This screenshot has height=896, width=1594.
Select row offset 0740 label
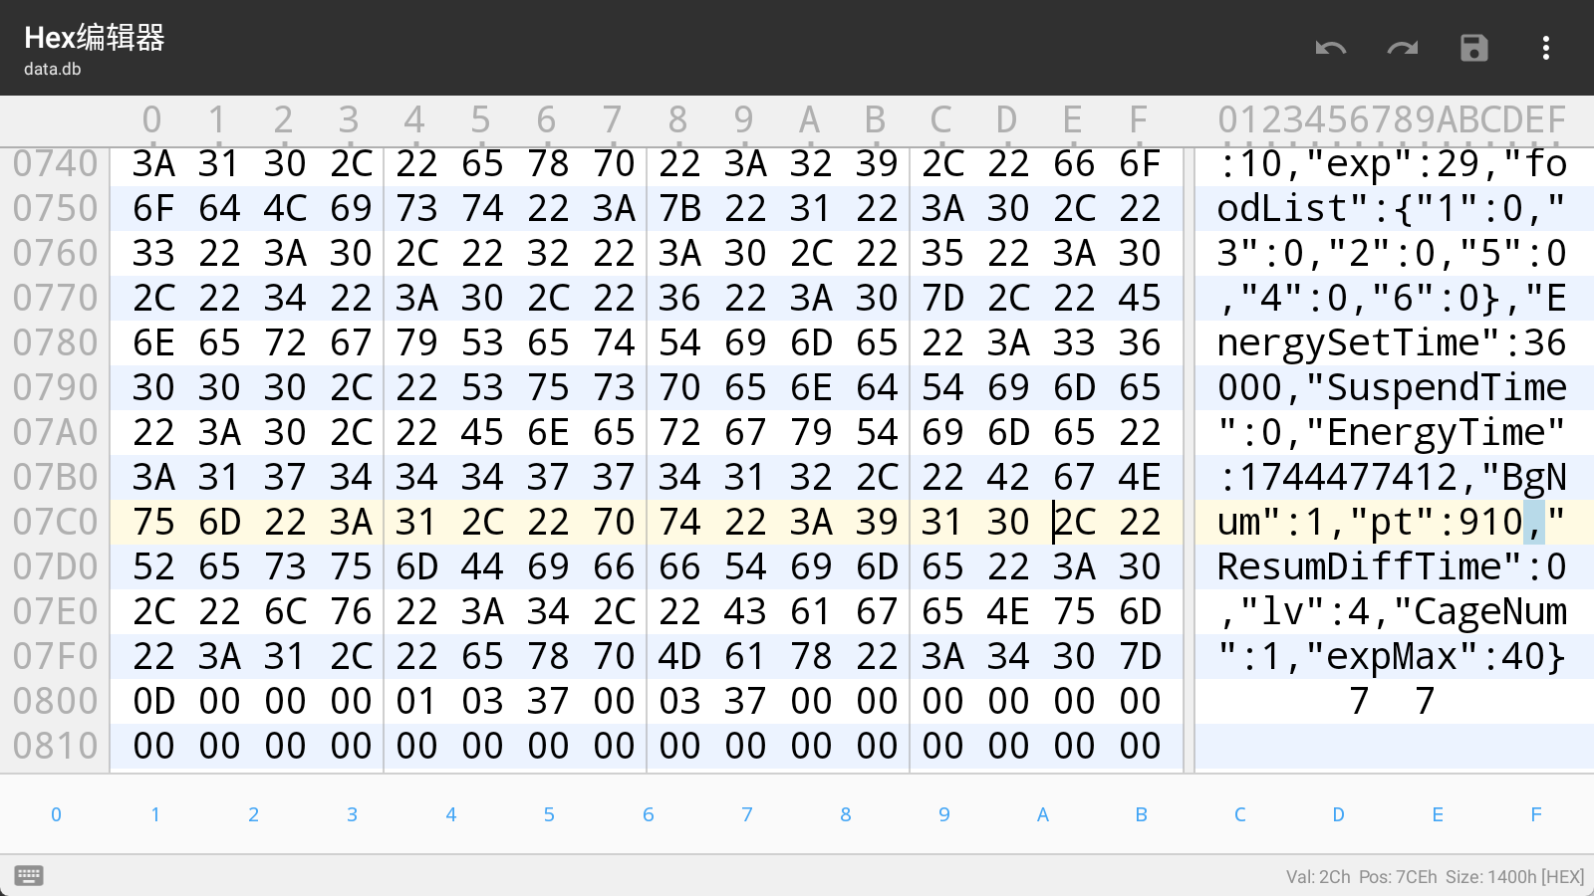tap(55, 164)
